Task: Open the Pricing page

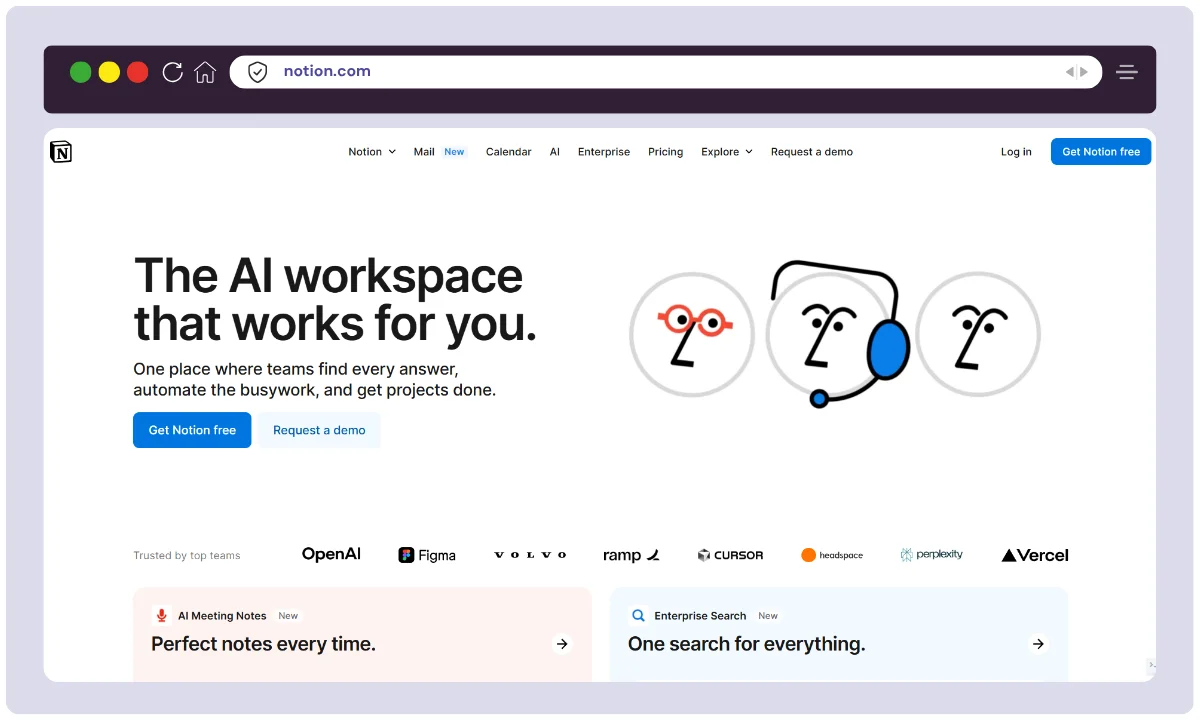Action: pos(665,152)
